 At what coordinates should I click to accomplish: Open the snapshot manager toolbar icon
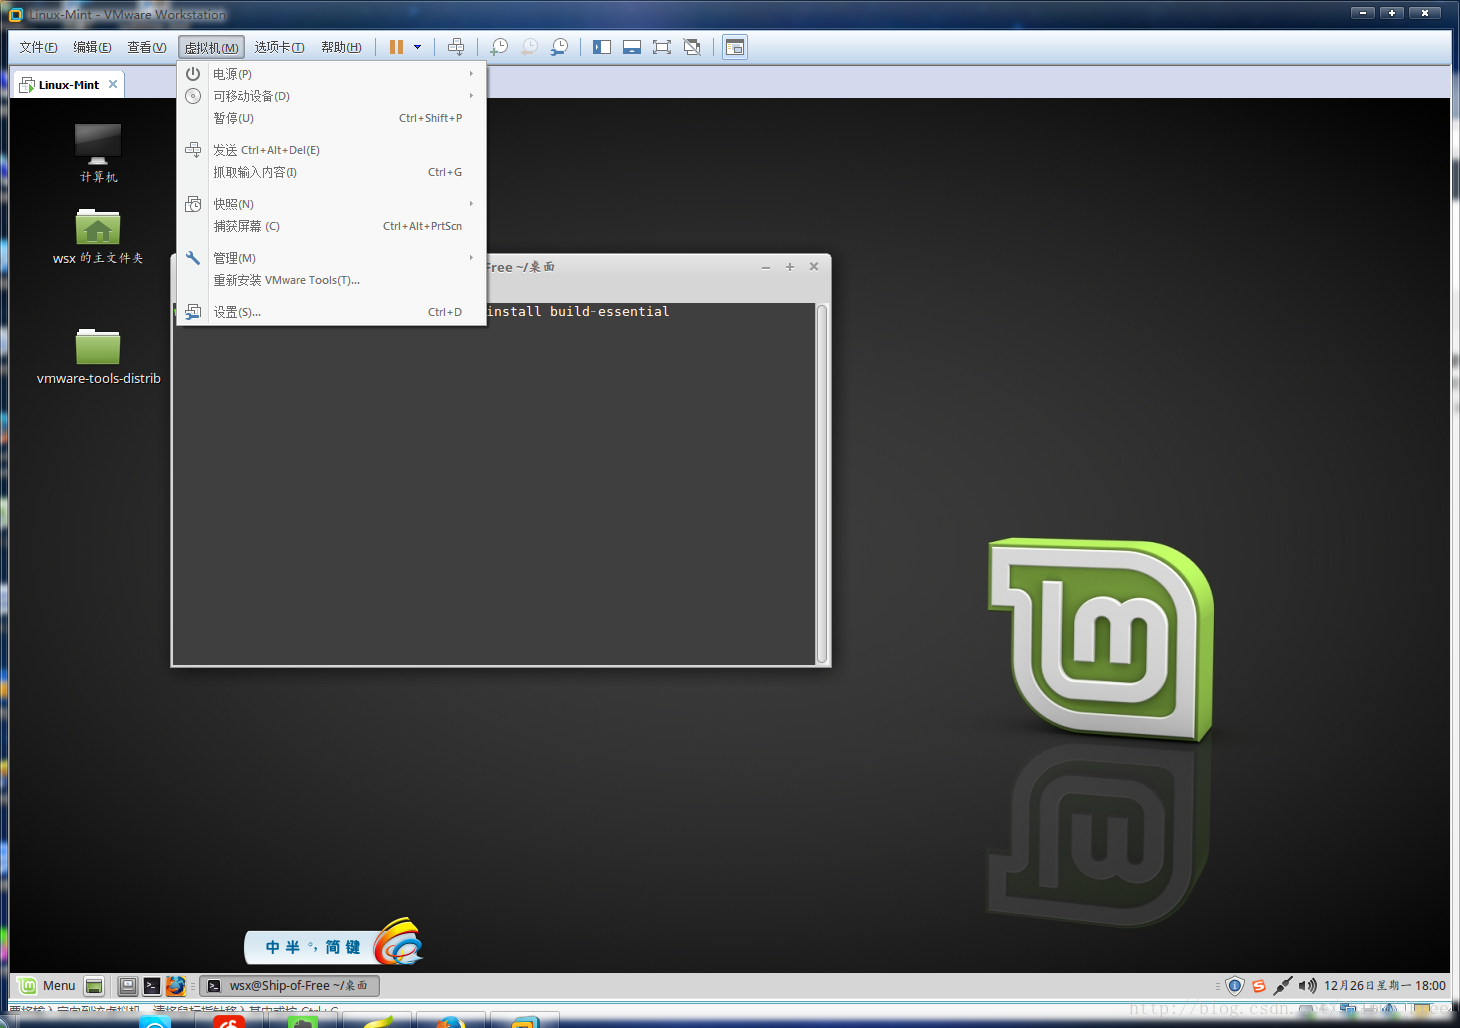tap(559, 47)
